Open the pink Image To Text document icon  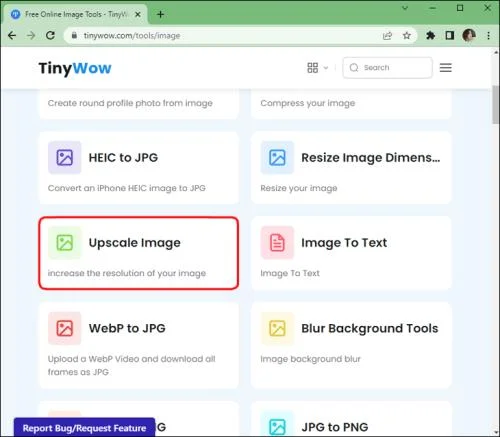point(277,243)
